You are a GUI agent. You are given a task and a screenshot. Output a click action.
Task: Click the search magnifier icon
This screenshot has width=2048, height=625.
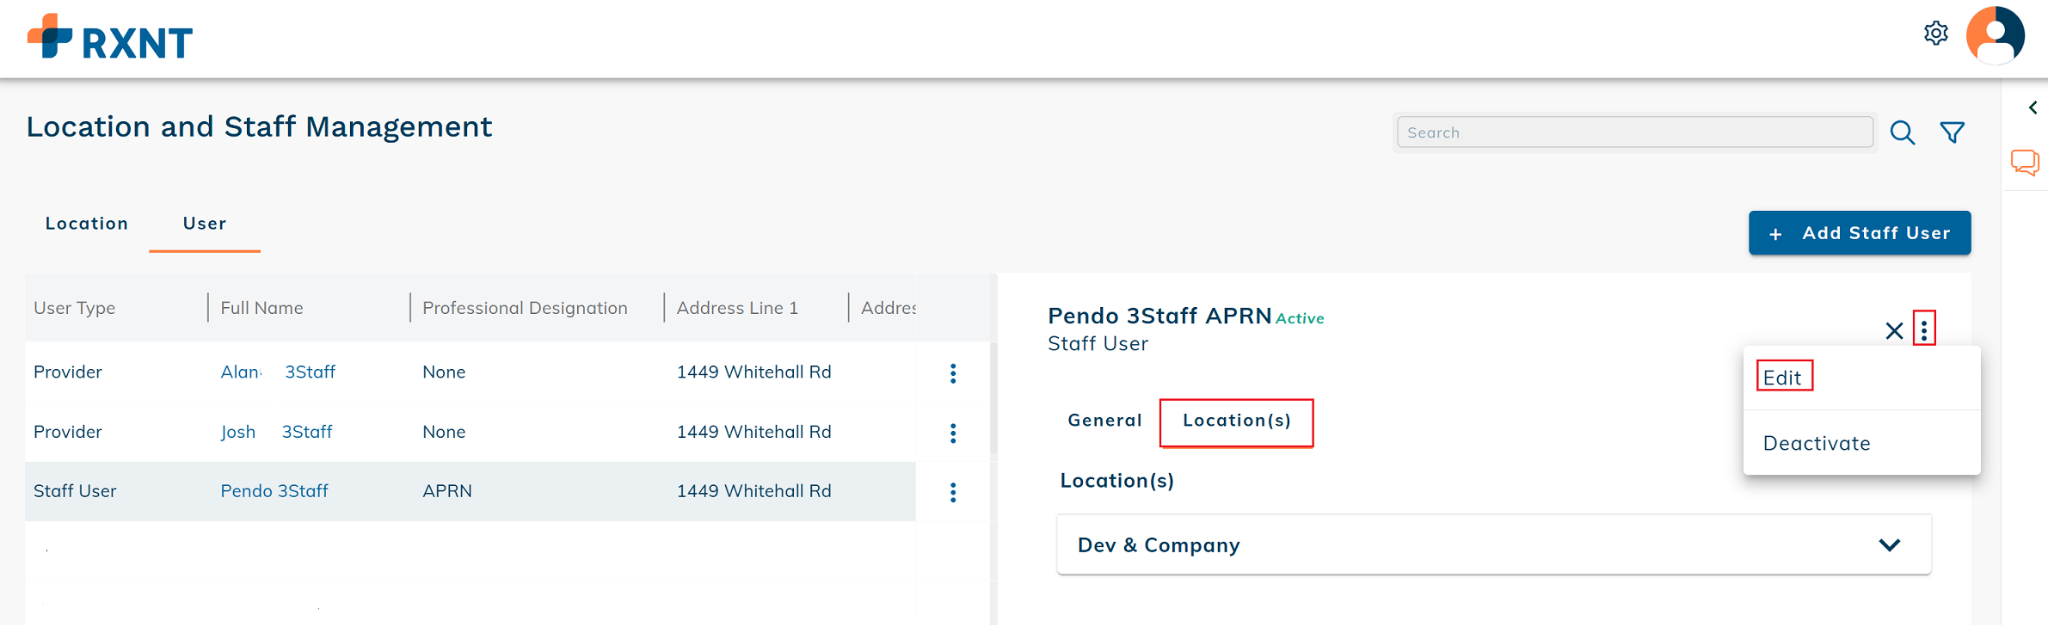click(x=1902, y=133)
